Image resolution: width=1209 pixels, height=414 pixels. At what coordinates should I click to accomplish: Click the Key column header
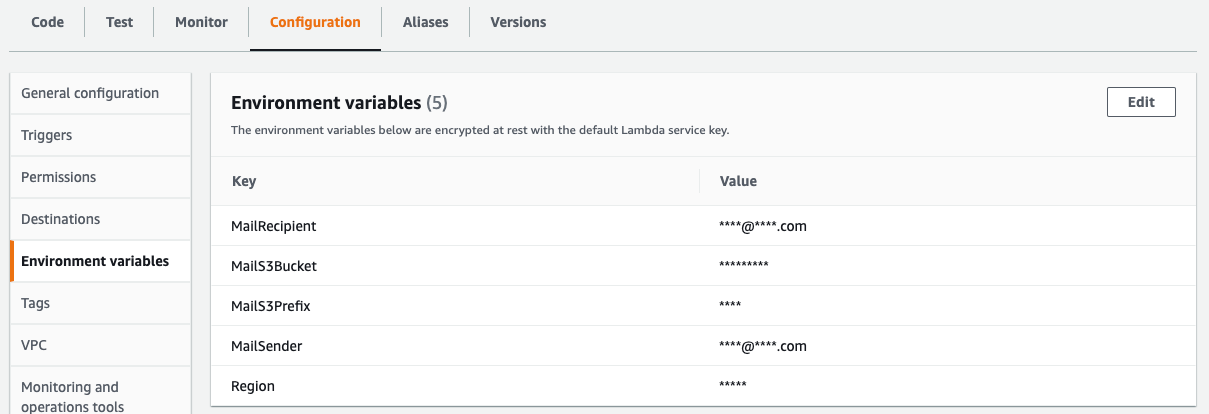(x=243, y=181)
